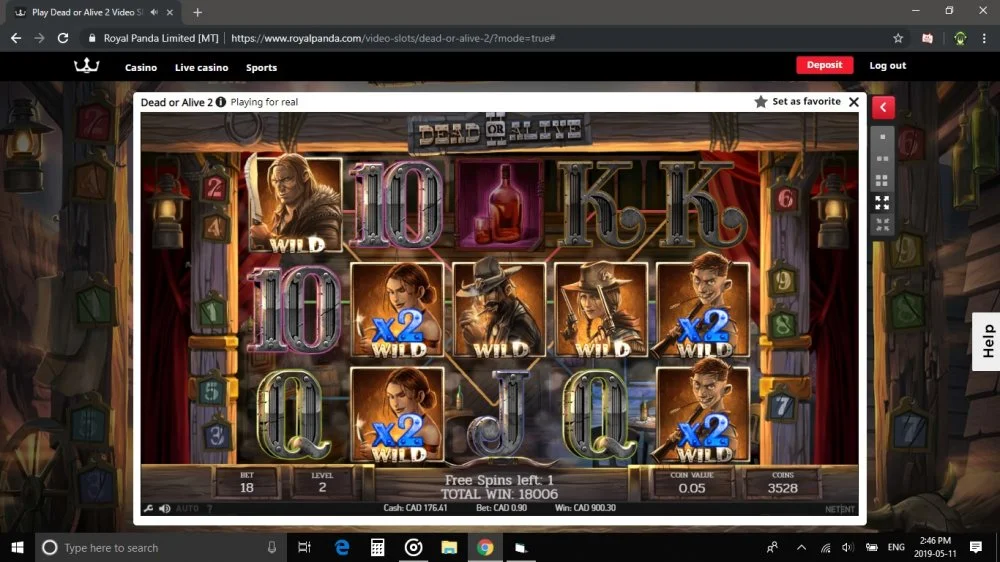The width and height of the screenshot is (1000, 562).
Task: Click the taskbar microphone icon
Action: click(x=272, y=547)
